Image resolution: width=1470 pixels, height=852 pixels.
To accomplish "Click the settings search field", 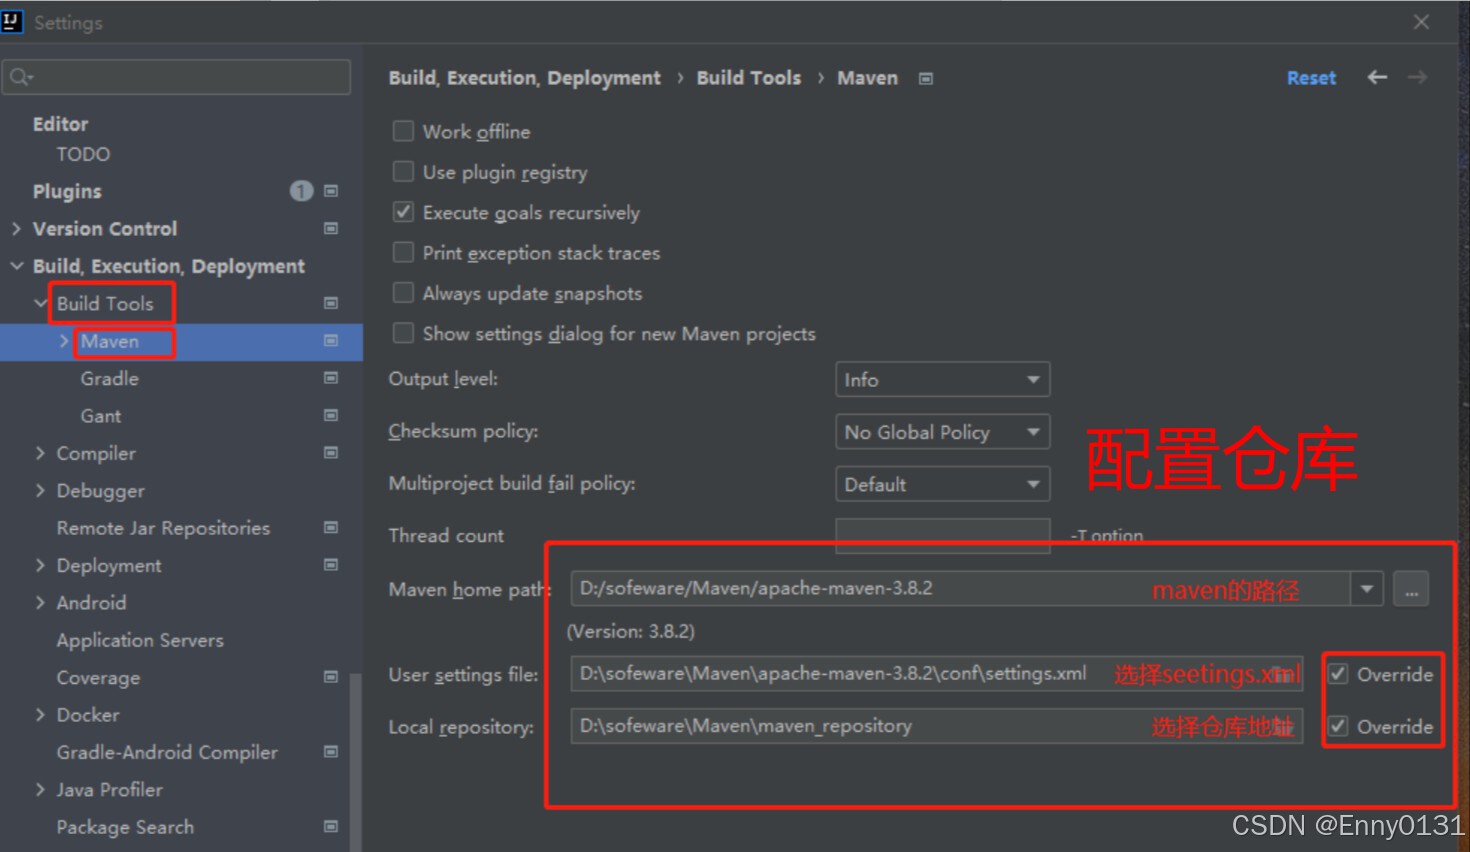I will coord(177,77).
